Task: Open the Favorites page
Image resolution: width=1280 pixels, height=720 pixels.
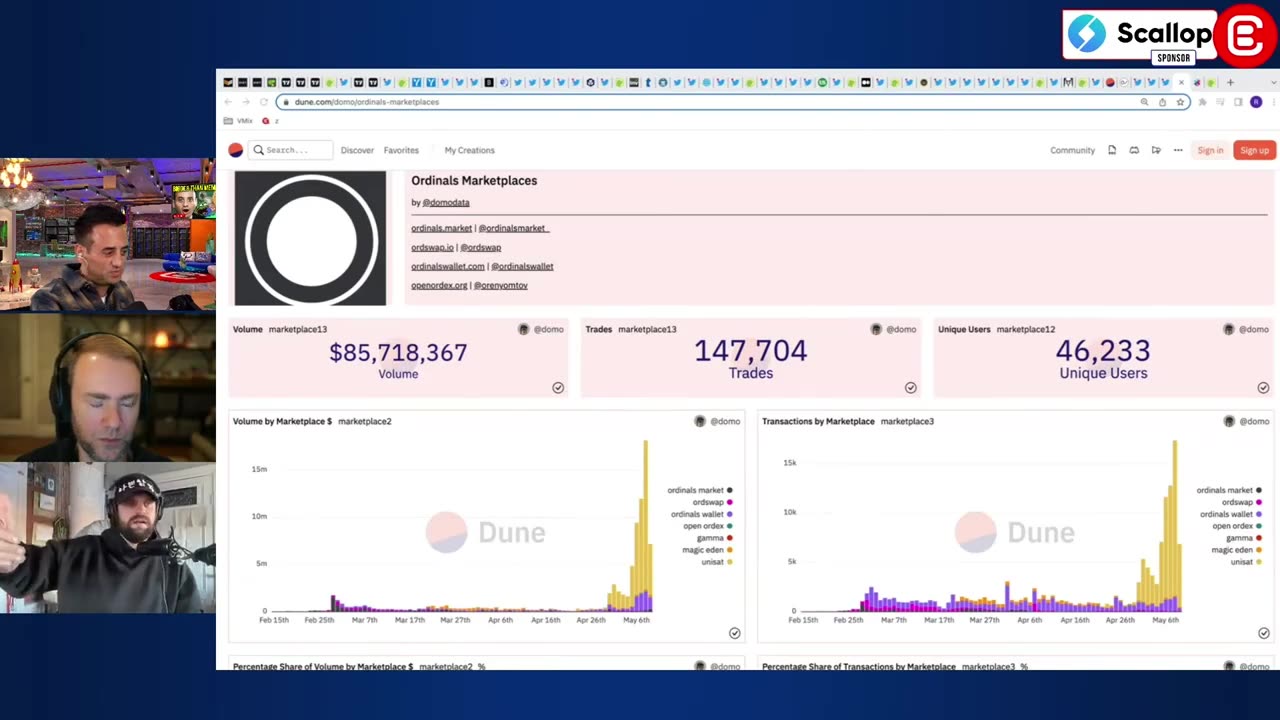Action: (401, 150)
